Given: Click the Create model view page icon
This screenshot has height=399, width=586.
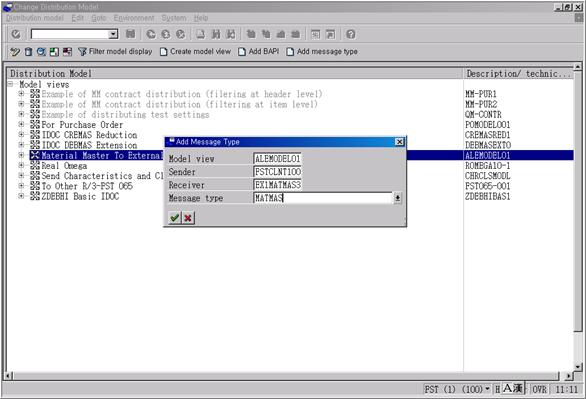Looking at the screenshot, I should point(163,52).
